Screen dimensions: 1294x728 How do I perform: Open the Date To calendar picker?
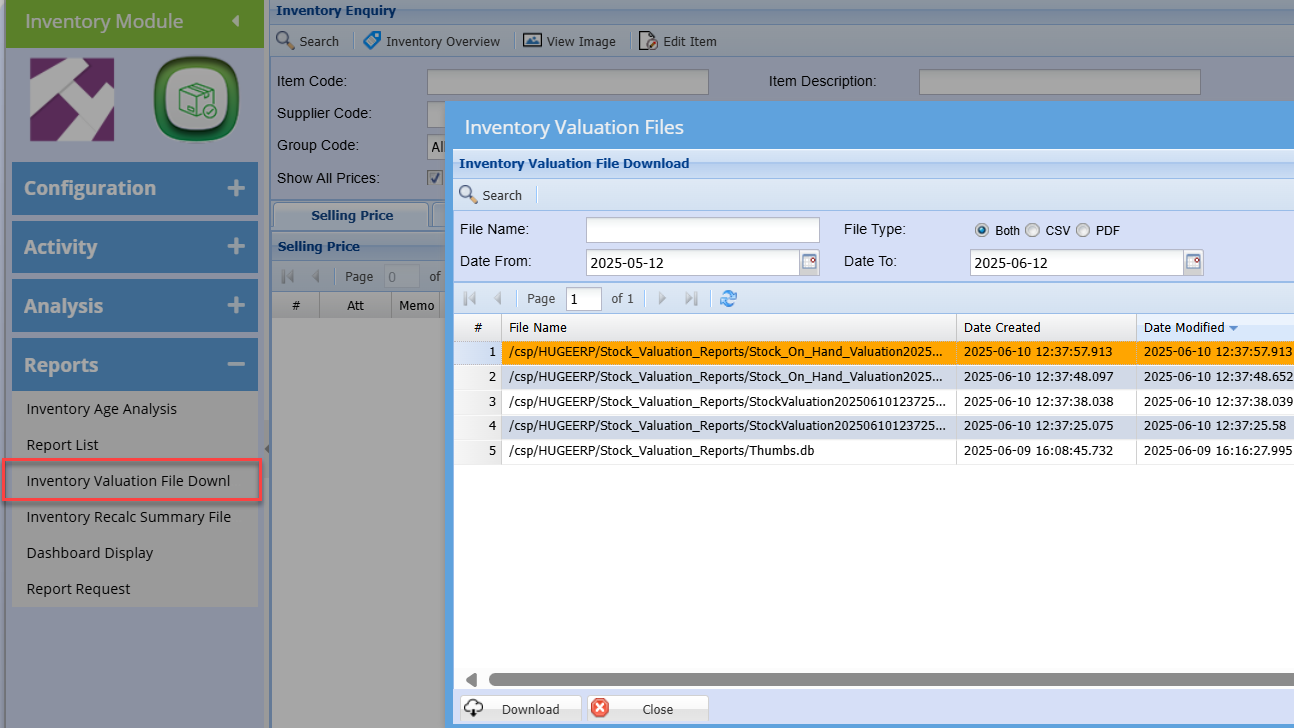(1193, 262)
